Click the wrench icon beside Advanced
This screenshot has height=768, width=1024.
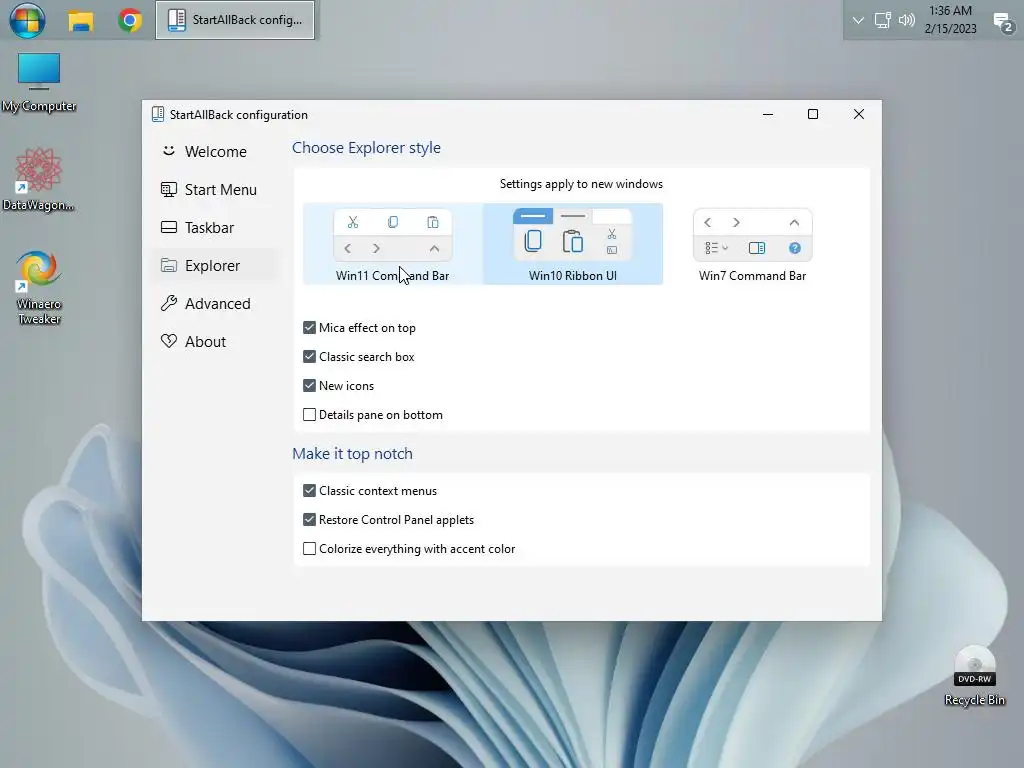[168, 304]
